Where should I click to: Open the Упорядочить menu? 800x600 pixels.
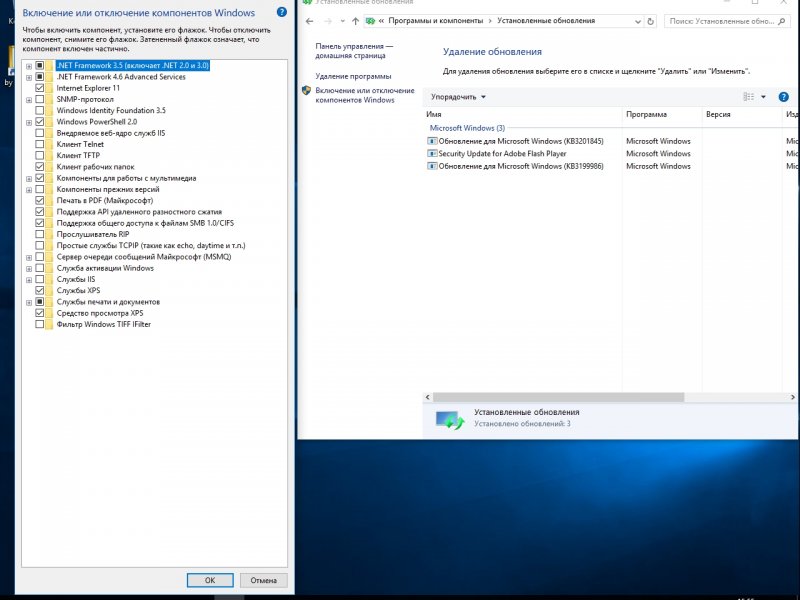(x=458, y=97)
